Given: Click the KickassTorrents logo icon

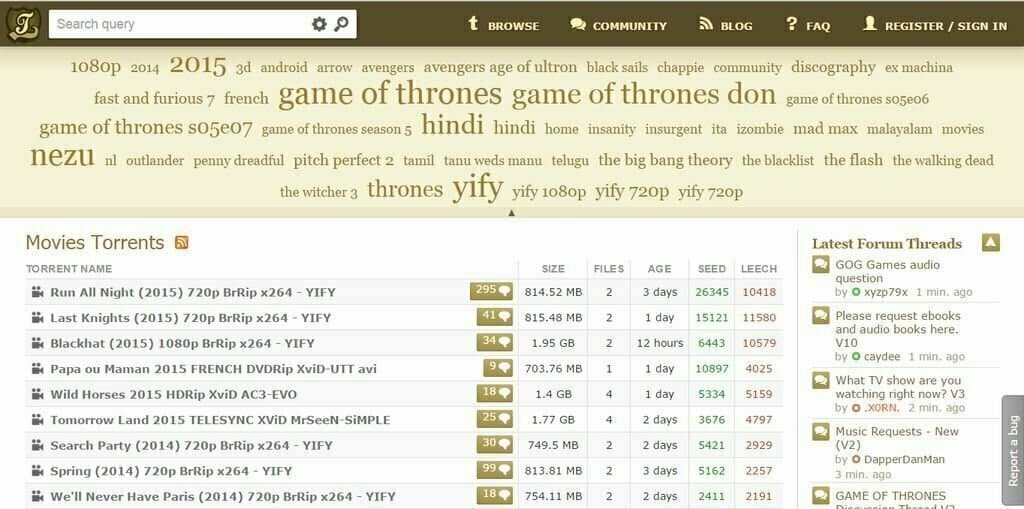Looking at the screenshot, I should click(24, 24).
